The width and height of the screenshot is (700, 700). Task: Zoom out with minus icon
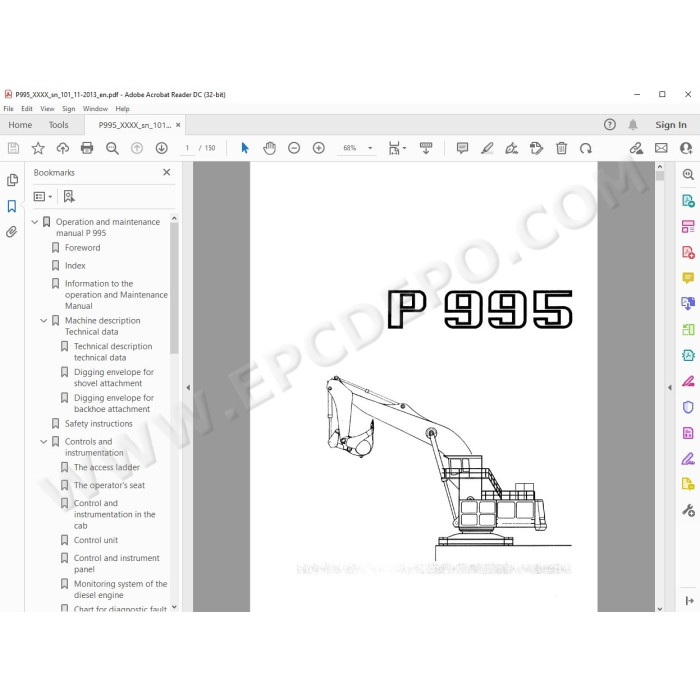294,148
